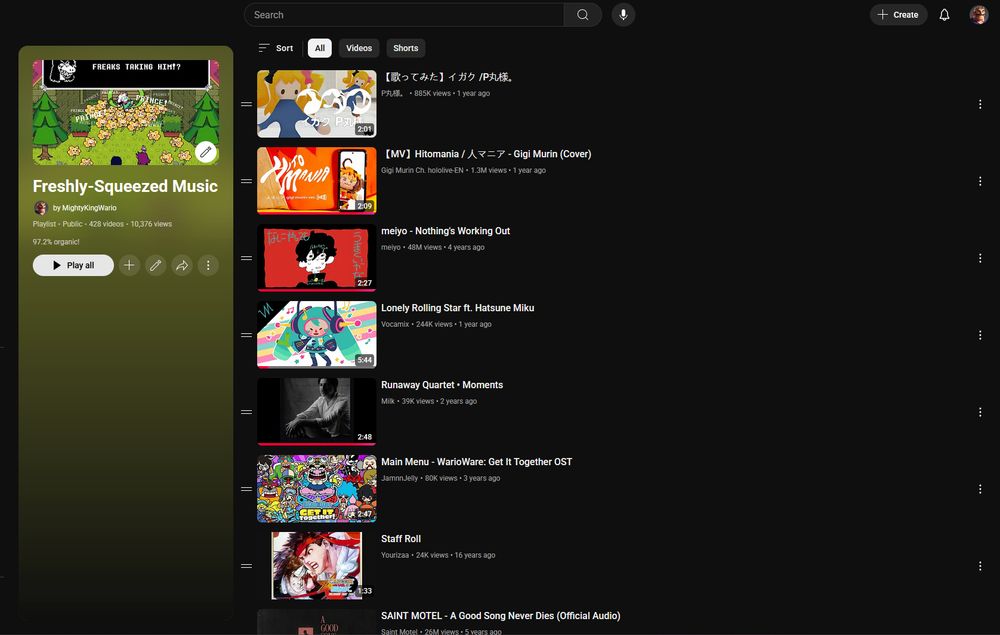Click title meiyo - Nothing's Working Out

tap(445, 231)
